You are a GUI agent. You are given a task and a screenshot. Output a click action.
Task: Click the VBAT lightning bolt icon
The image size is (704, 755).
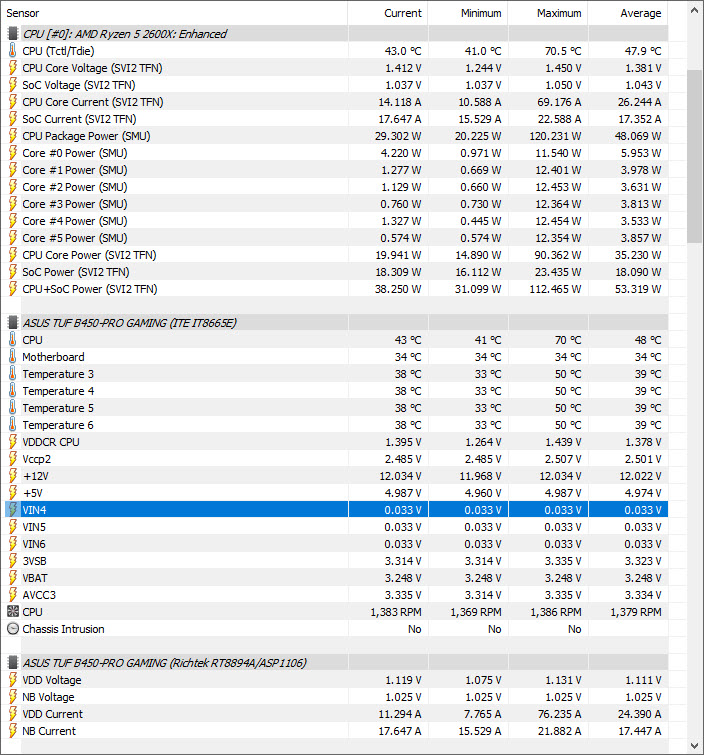click(x=13, y=578)
